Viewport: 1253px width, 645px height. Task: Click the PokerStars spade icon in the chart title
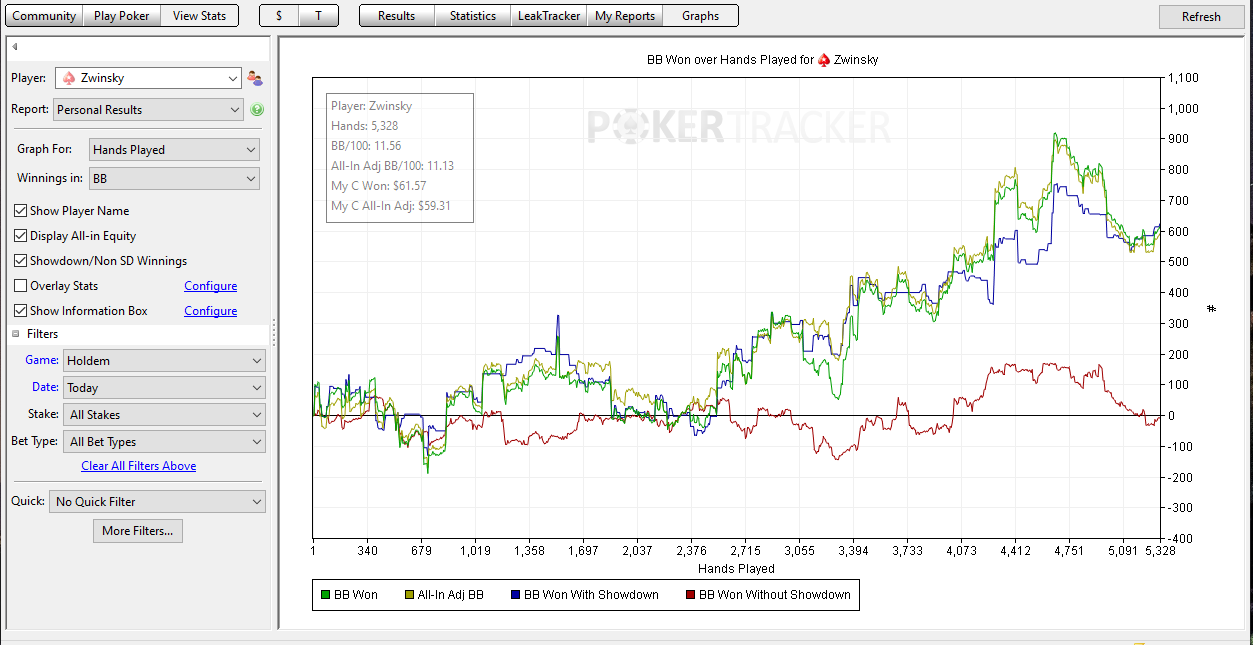[x=824, y=60]
